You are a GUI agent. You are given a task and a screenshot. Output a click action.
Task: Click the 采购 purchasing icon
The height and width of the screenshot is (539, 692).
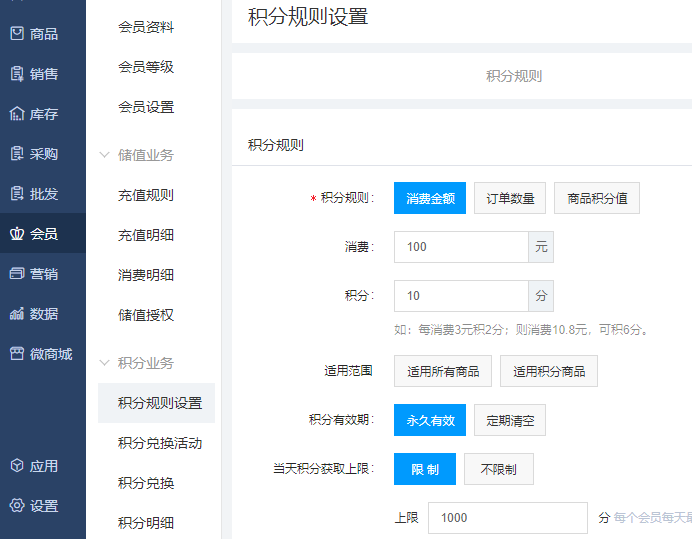17,154
